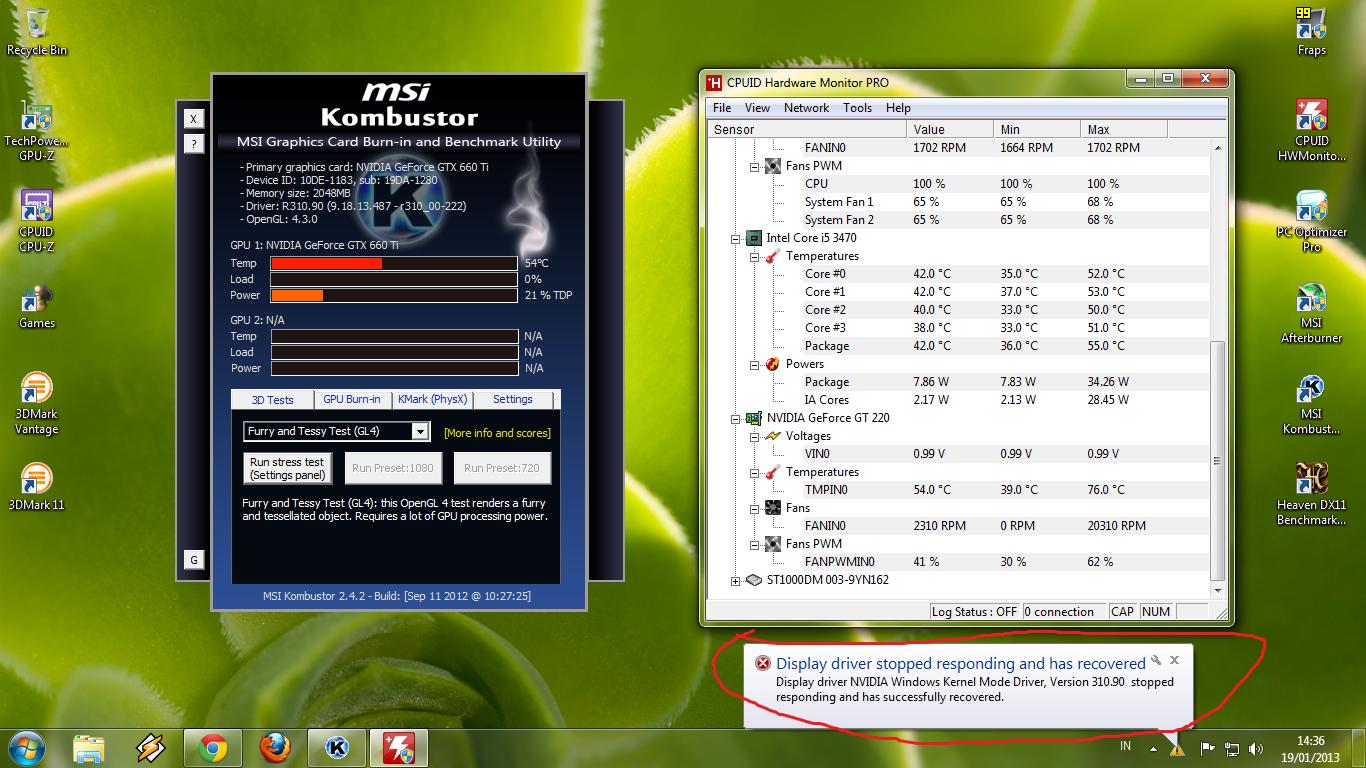Collapse NVIDIA GeForce GT 220 node
This screenshot has height=768, width=1366.
click(x=736, y=418)
